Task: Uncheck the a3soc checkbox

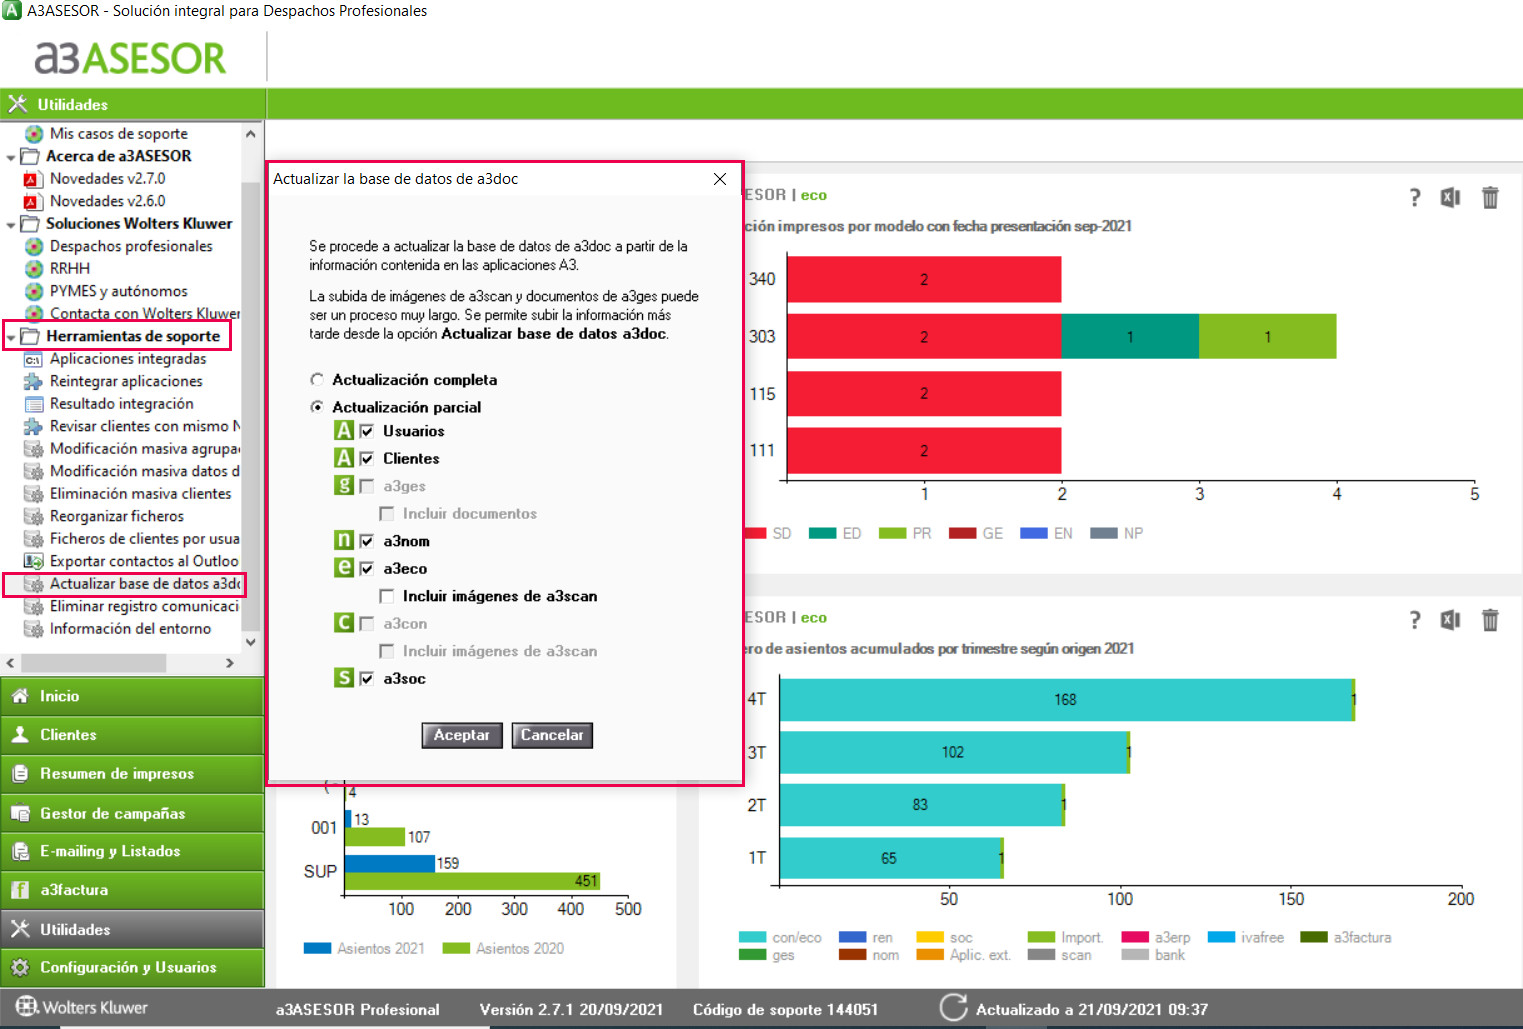Action: [367, 678]
